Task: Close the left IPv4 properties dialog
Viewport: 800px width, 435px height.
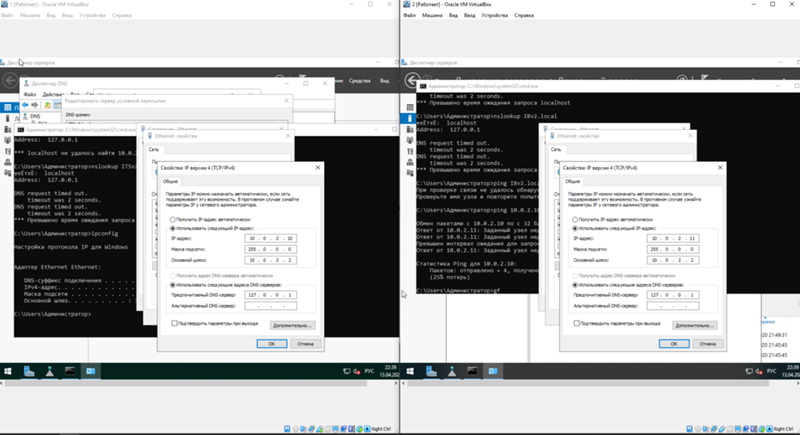Action: point(318,167)
